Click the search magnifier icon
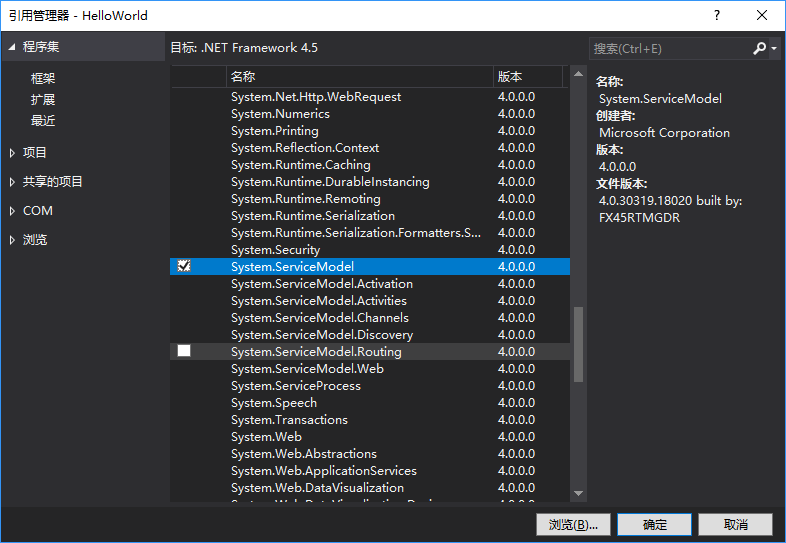This screenshot has width=786, height=543. pos(759,48)
